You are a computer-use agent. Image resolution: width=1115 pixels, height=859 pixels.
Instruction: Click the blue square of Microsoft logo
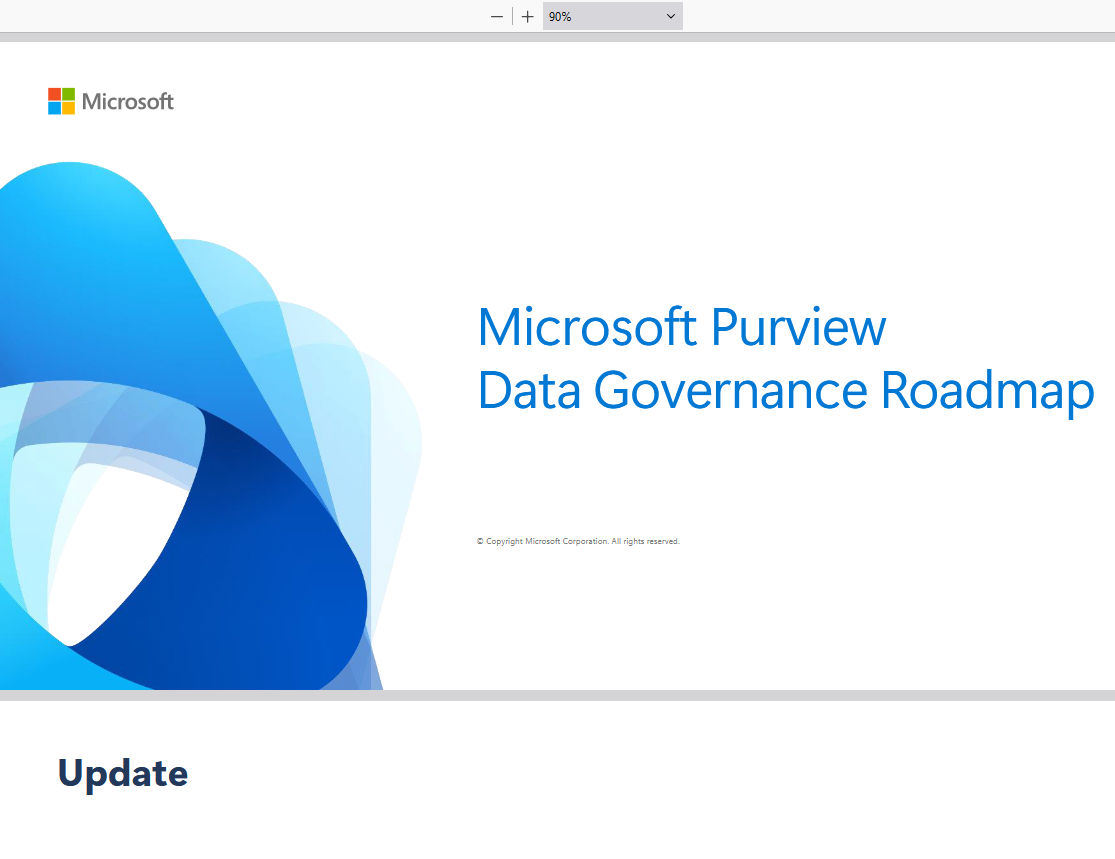54,108
